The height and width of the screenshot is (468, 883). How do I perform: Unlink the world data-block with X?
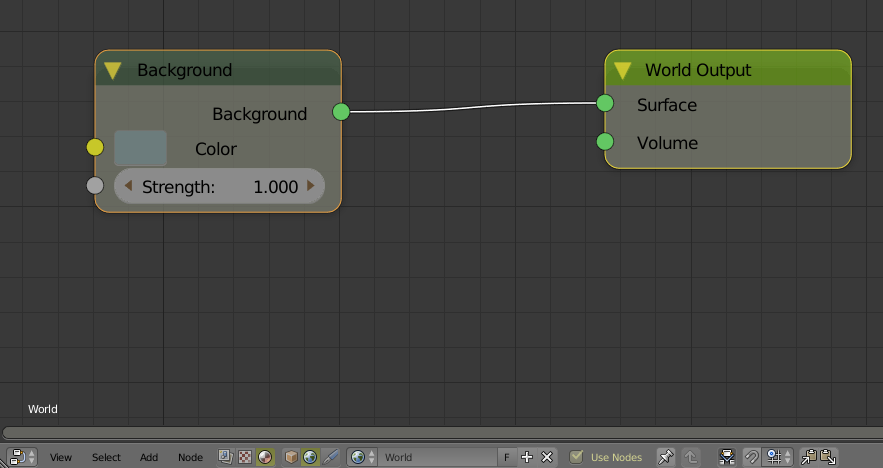pos(547,457)
